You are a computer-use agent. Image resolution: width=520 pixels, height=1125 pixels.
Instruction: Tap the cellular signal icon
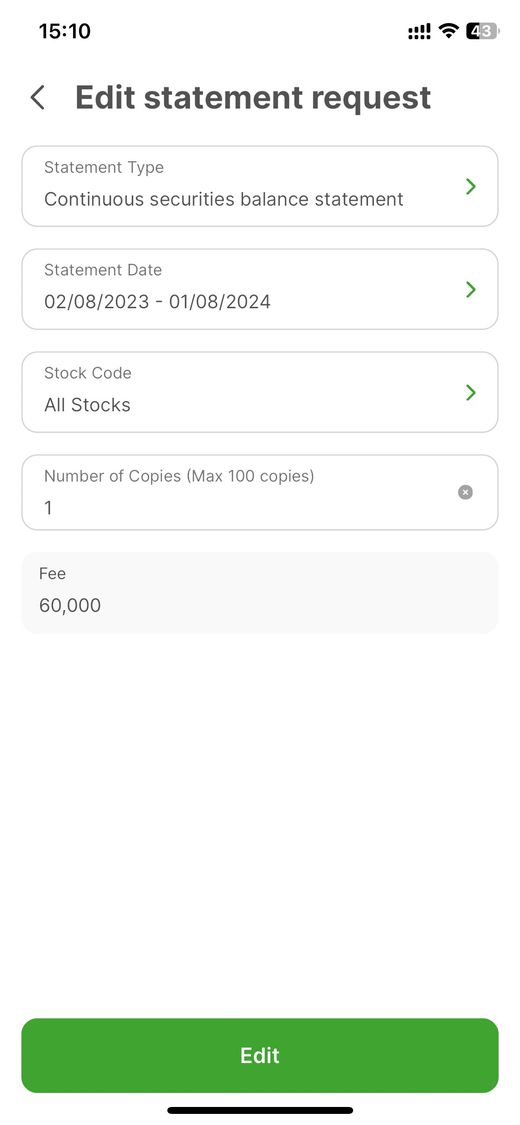coord(420,32)
